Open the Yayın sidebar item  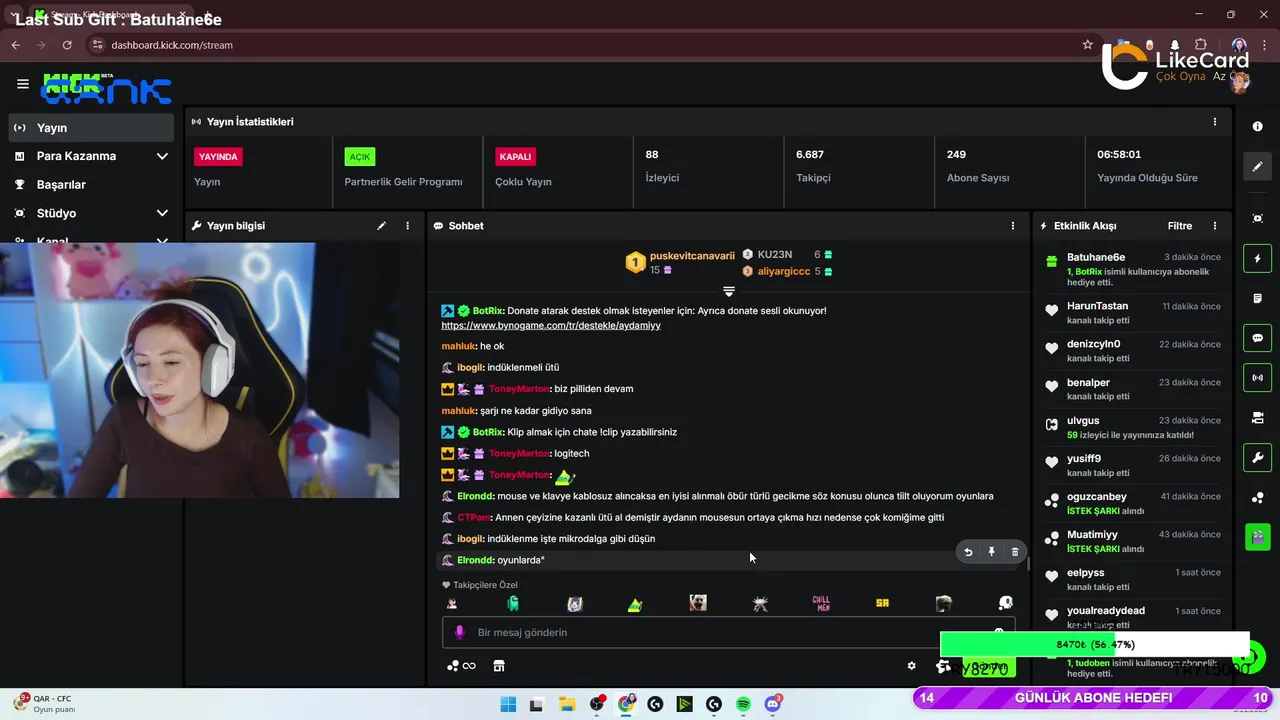click(x=91, y=128)
